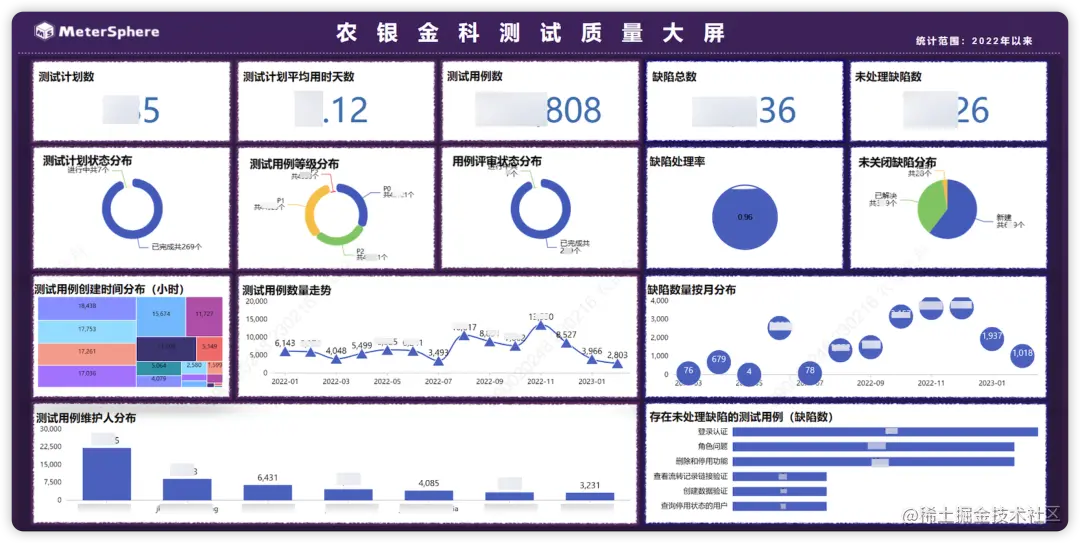
Task: Select the yellow P1 donut segment
Action: (313, 211)
